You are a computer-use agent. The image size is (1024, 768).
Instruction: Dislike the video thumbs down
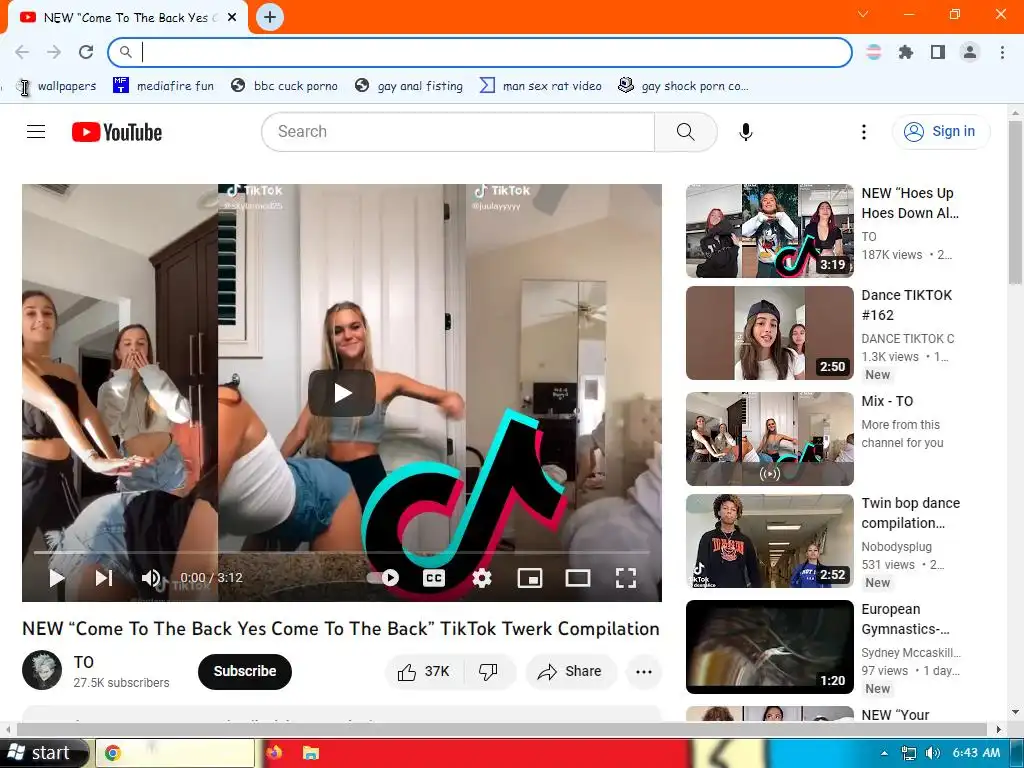[x=488, y=671]
